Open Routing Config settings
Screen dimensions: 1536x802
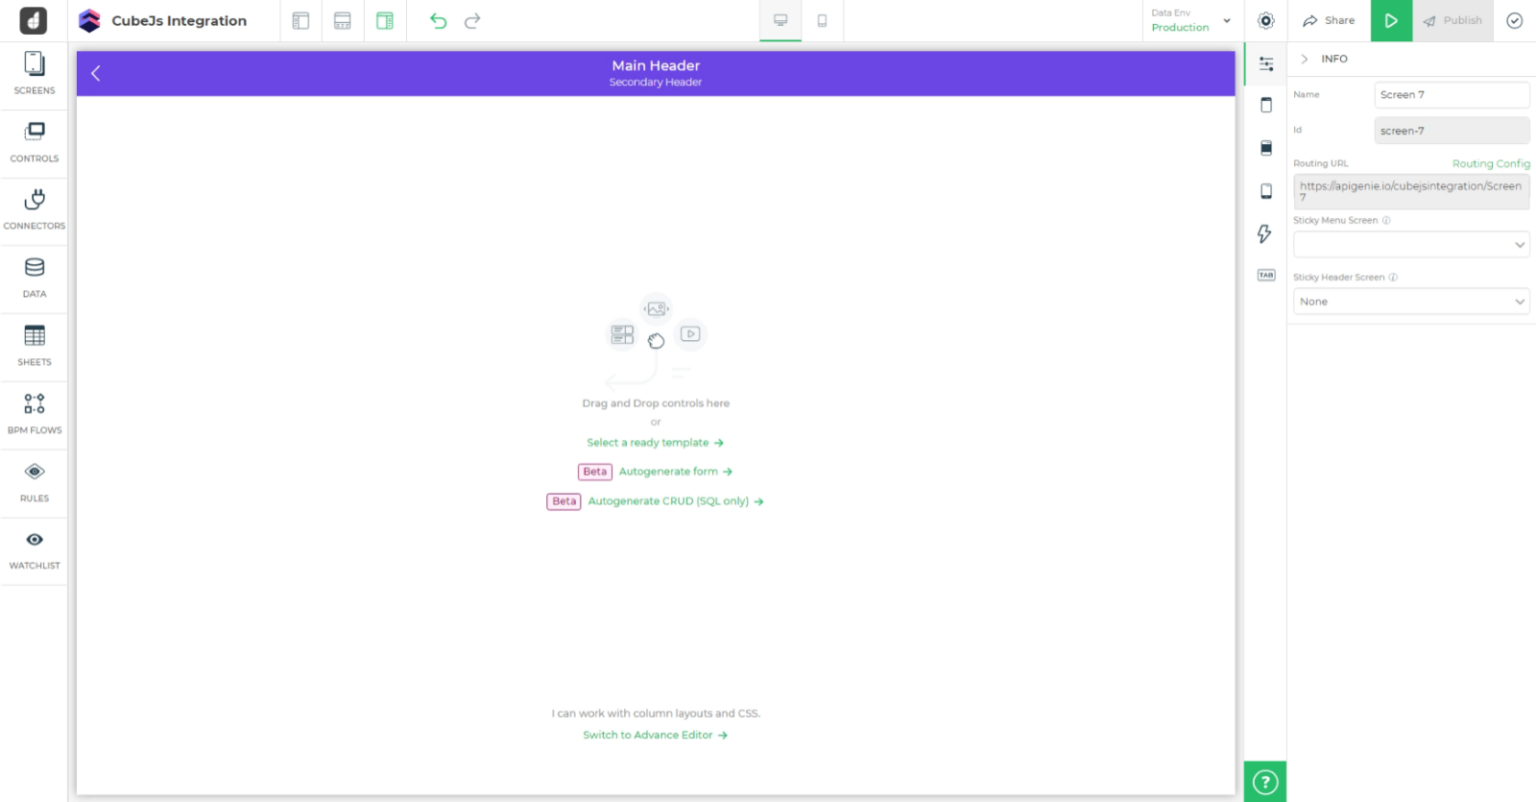1491,163
